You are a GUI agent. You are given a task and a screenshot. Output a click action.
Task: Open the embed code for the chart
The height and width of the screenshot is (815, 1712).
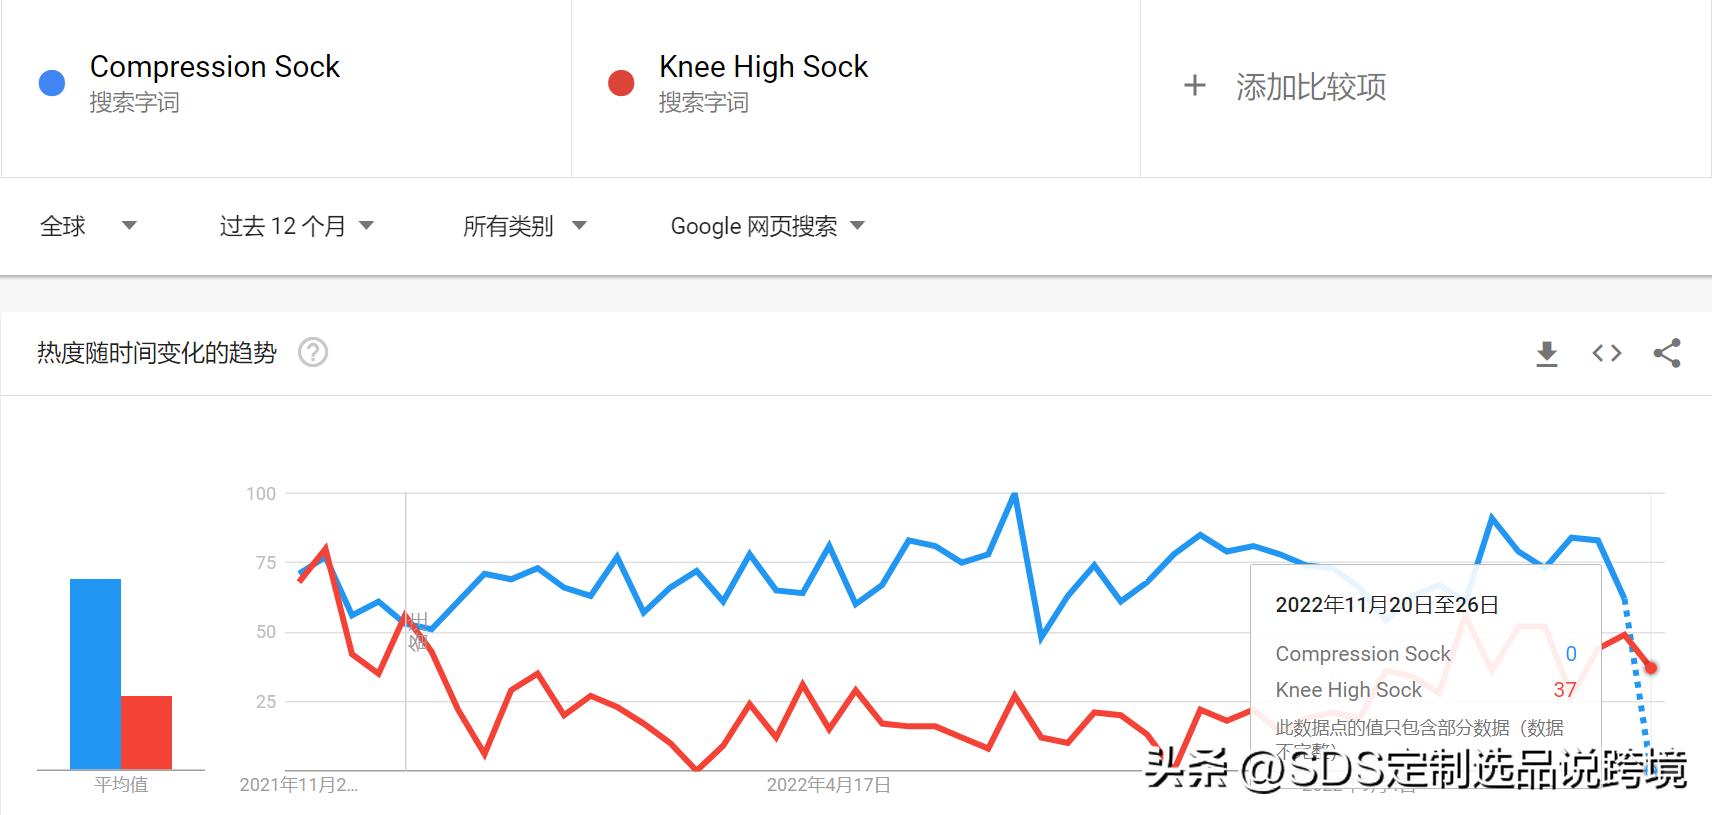tap(1606, 353)
